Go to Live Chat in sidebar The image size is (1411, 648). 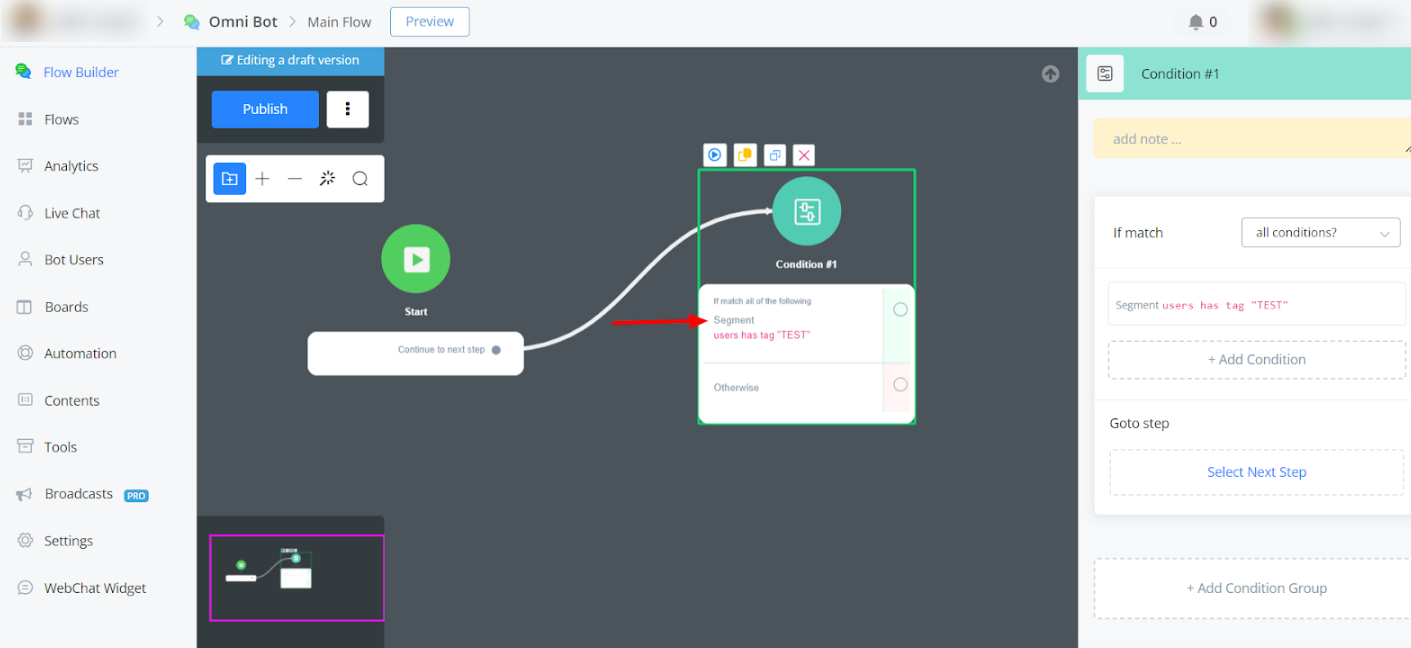(x=72, y=213)
